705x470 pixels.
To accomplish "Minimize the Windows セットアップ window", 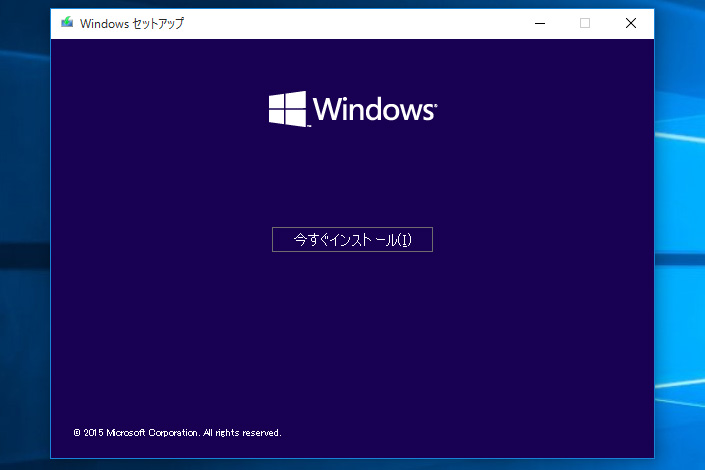I will pyautogui.click(x=540, y=23).
